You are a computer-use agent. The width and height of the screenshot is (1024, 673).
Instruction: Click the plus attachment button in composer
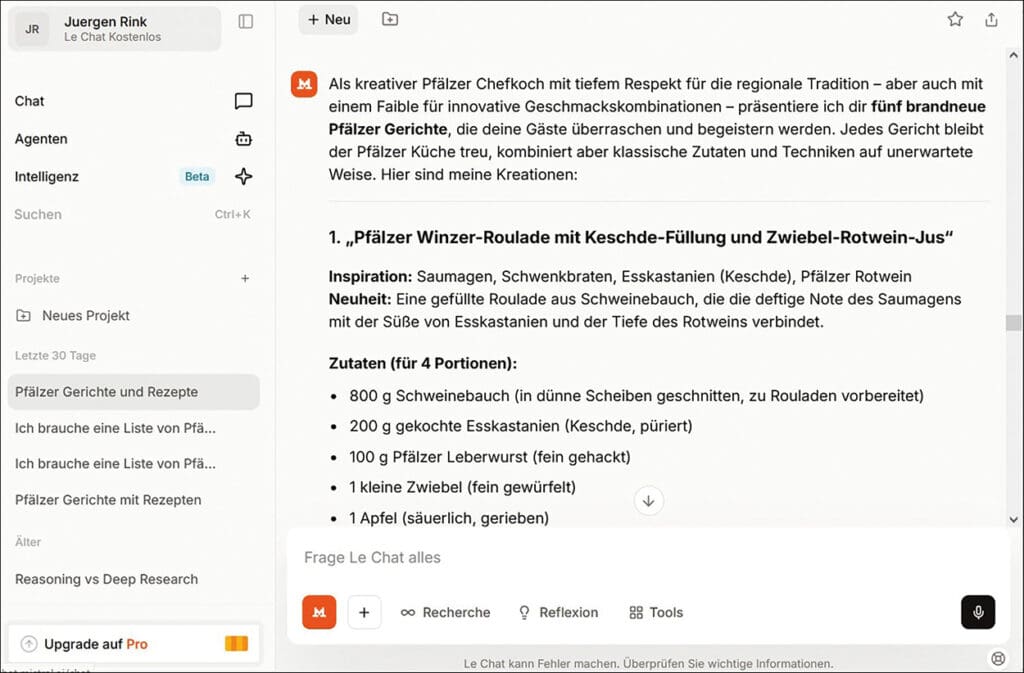pos(364,612)
